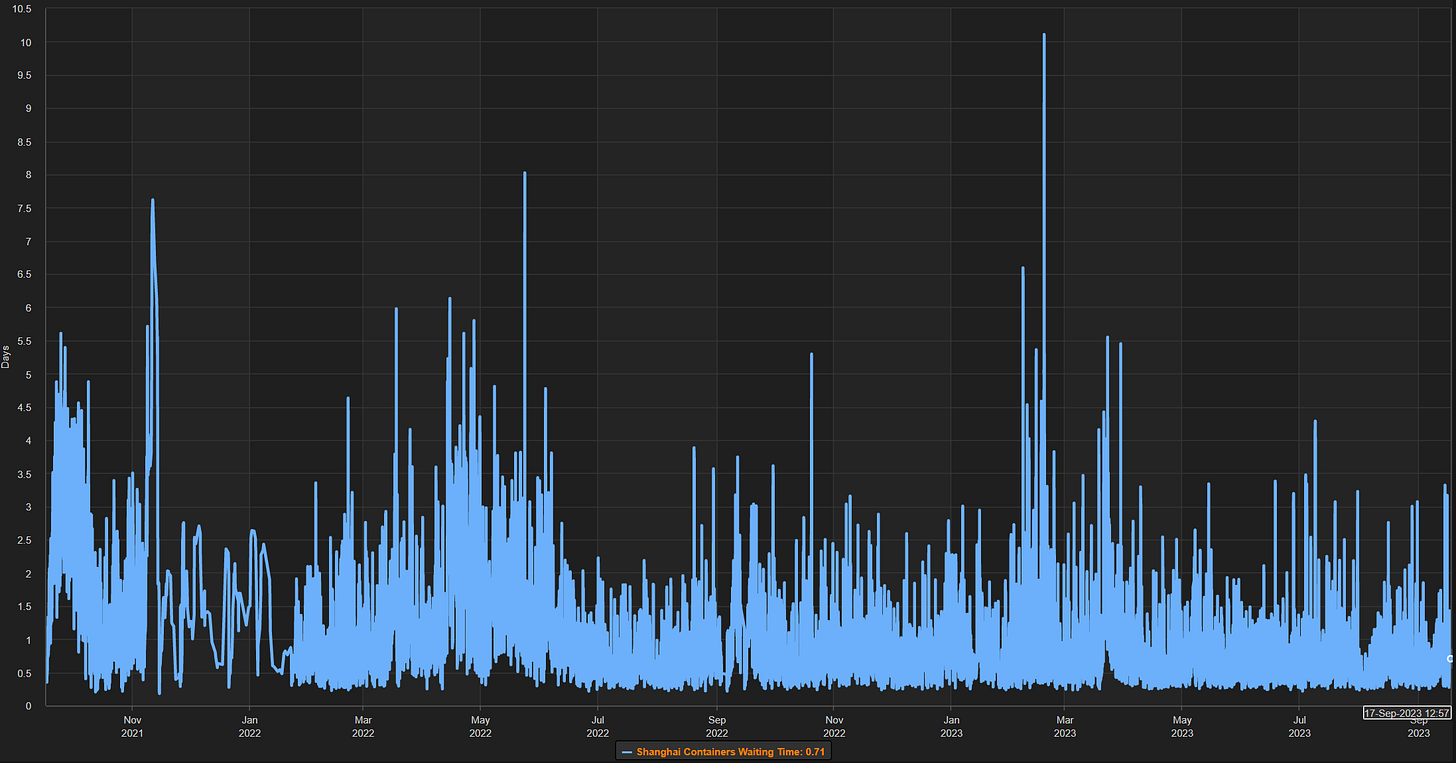Click the Shanghai Containers Waiting Time legend entry

pos(724,751)
